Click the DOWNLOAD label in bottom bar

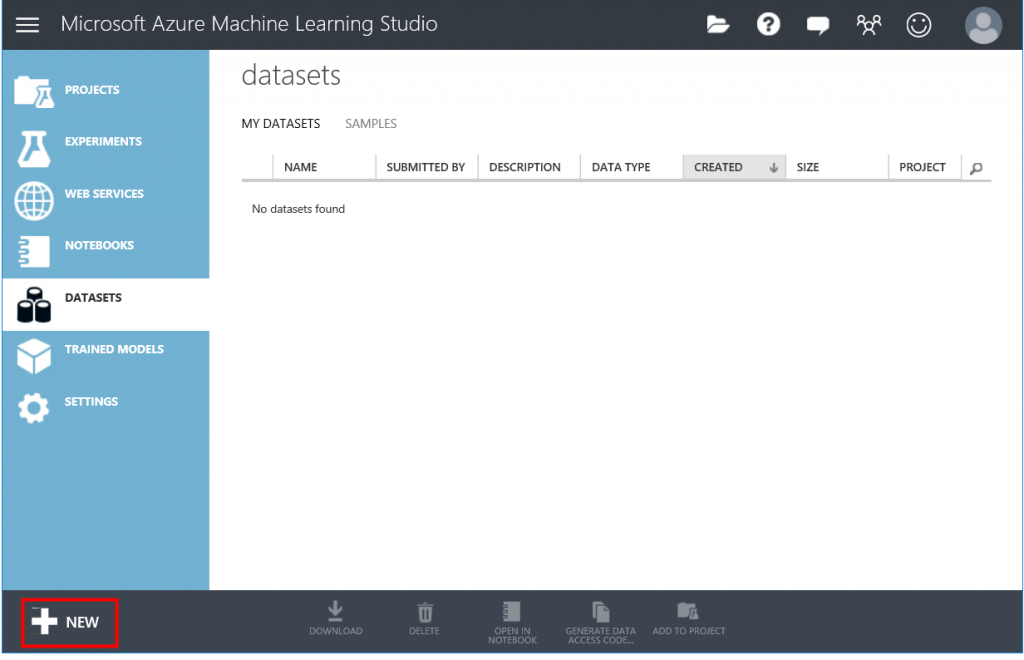coord(336,631)
